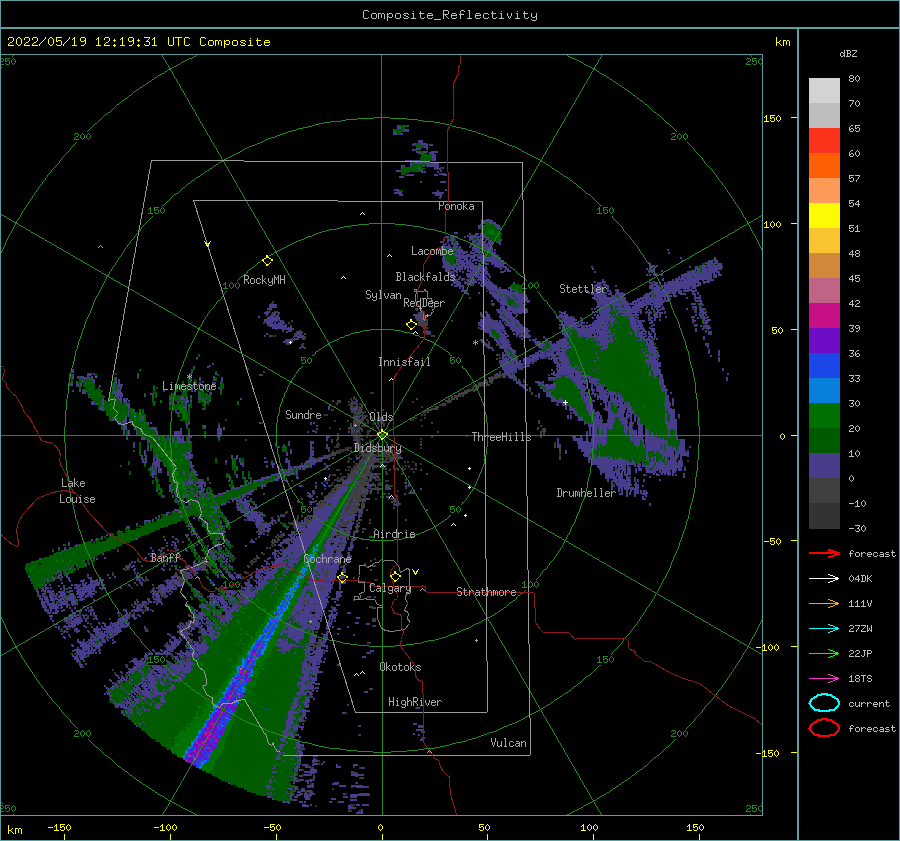Click the ThreeHills city label
Screen dimensions: 900x841
tap(502, 437)
